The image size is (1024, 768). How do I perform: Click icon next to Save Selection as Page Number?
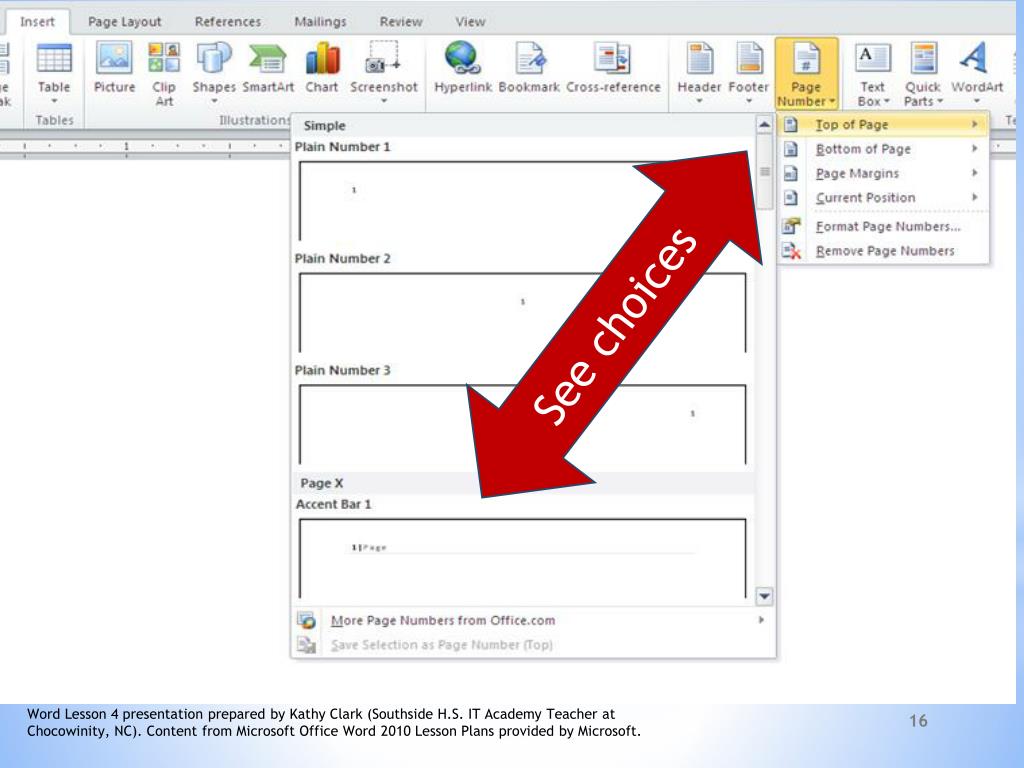[306, 645]
